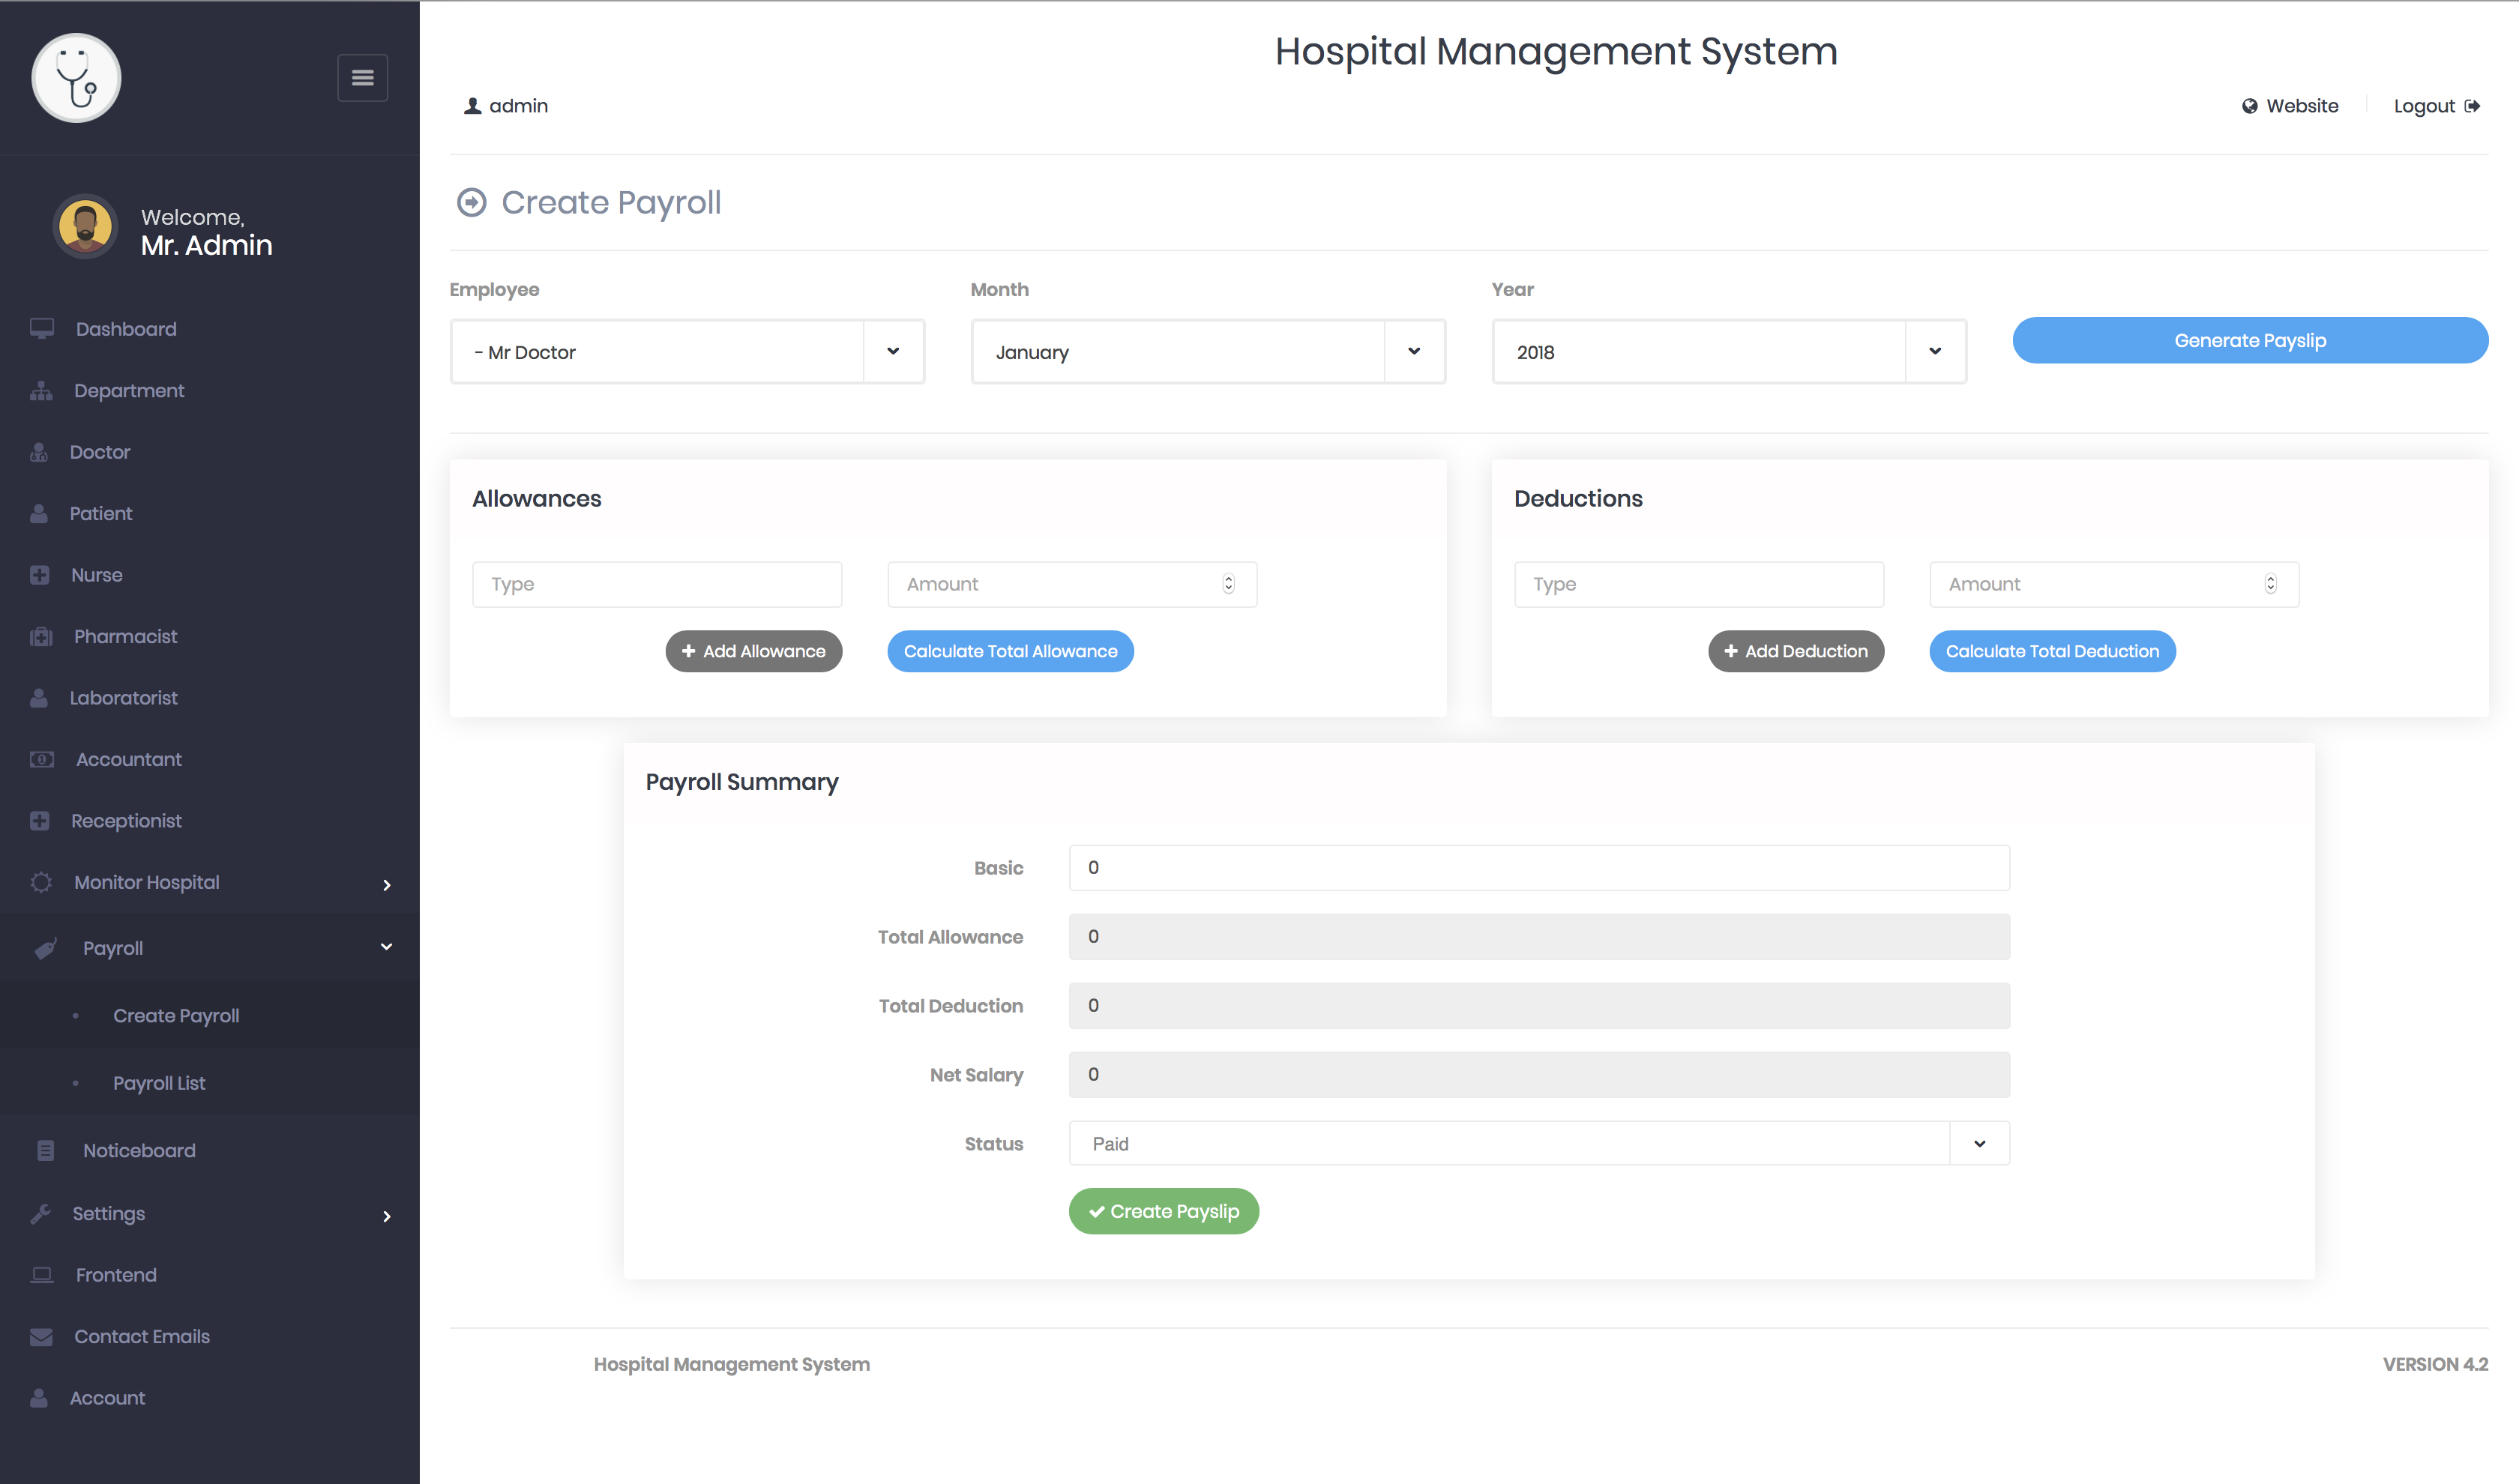
Task: Click the Generate Payslip button
Action: tap(2250, 341)
